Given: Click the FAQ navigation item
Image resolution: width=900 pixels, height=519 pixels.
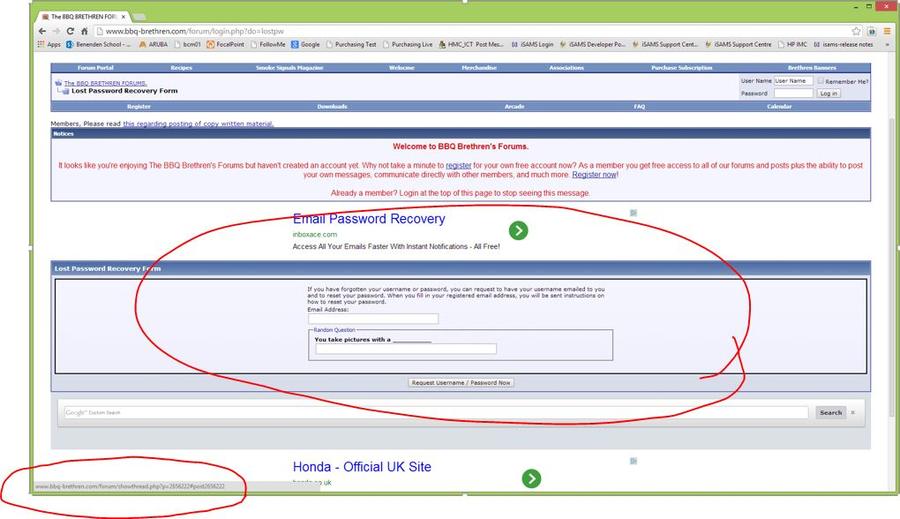Looking at the screenshot, I should 639,106.
